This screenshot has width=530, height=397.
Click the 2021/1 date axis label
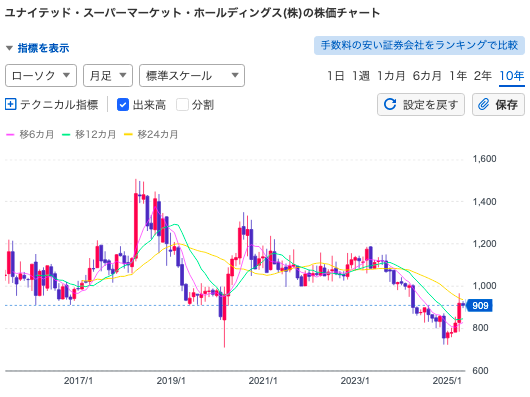click(263, 381)
